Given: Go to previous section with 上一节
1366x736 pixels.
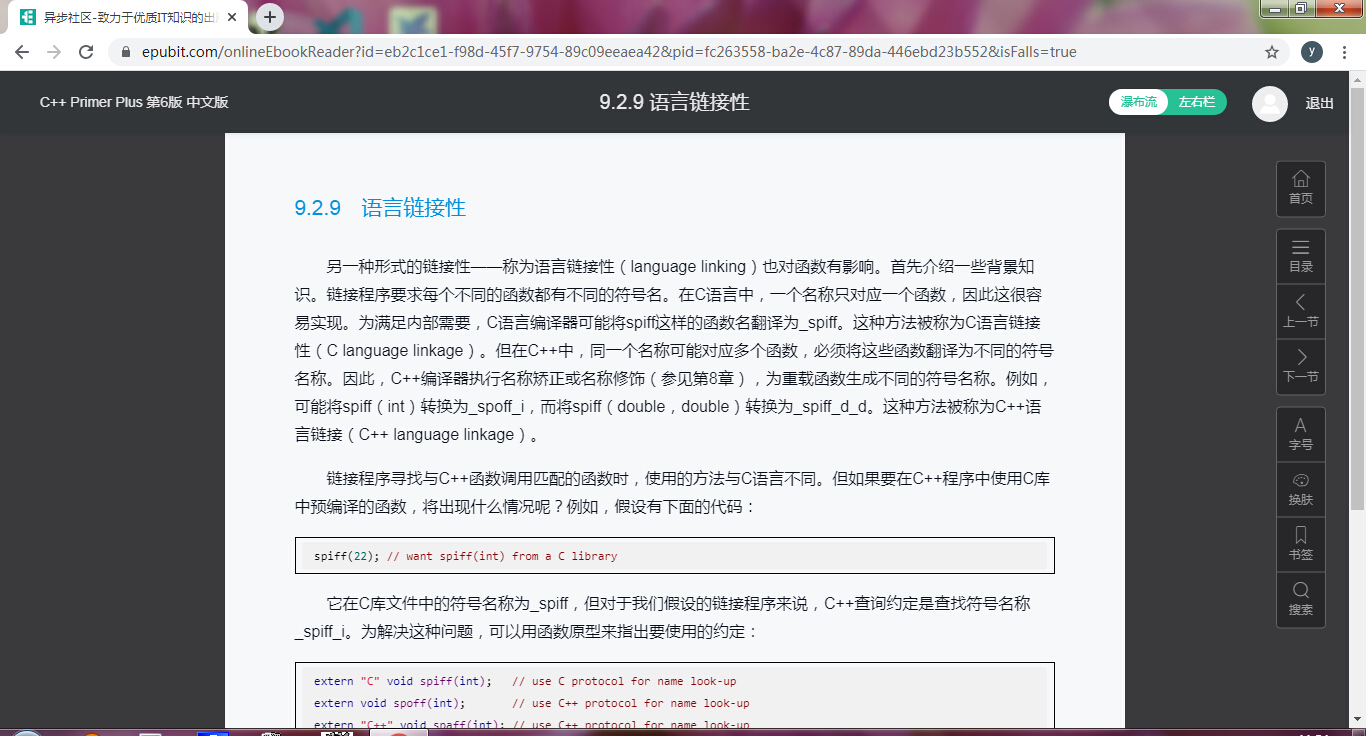Looking at the screenshot, I should (1300, 311).
